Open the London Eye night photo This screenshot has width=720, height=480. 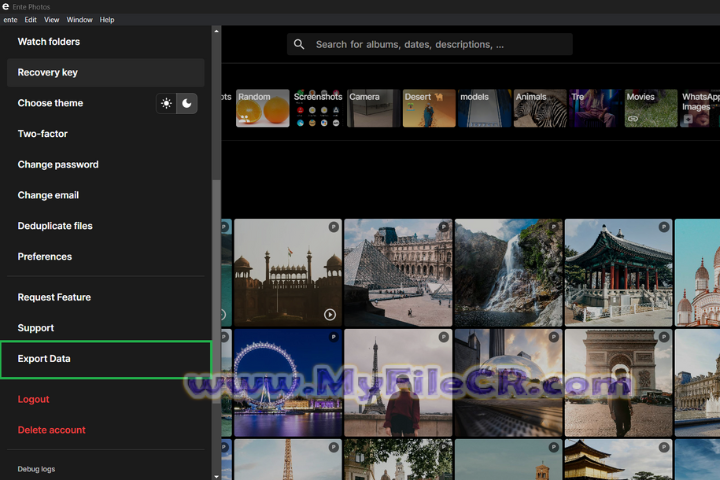pos(288,383)
